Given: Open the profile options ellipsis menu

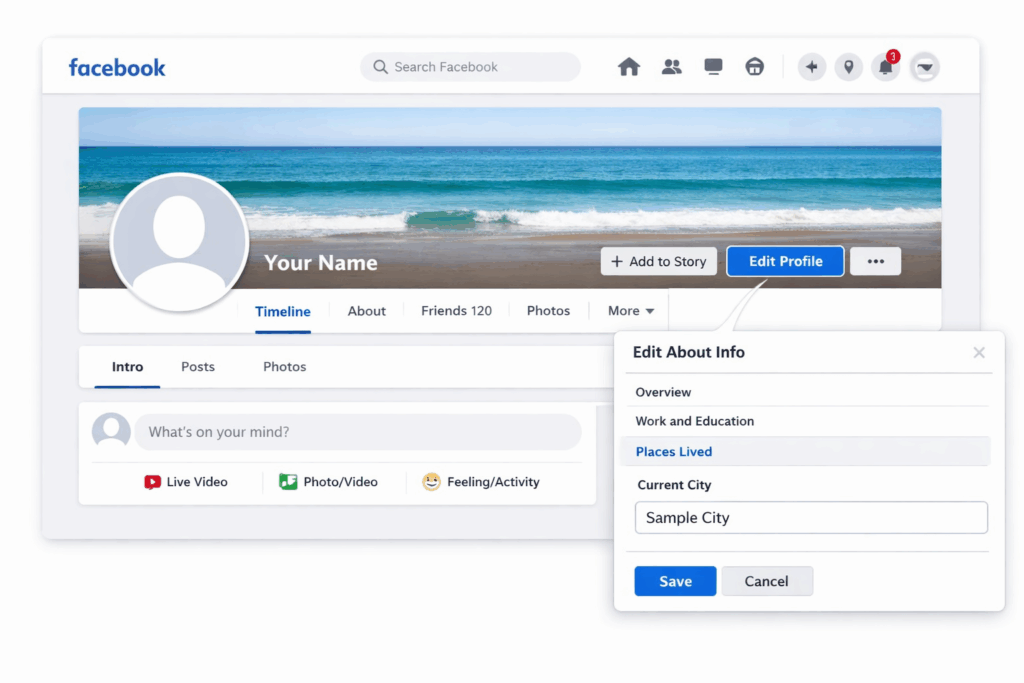Looking at the screenshot, I should coord(875,261).
